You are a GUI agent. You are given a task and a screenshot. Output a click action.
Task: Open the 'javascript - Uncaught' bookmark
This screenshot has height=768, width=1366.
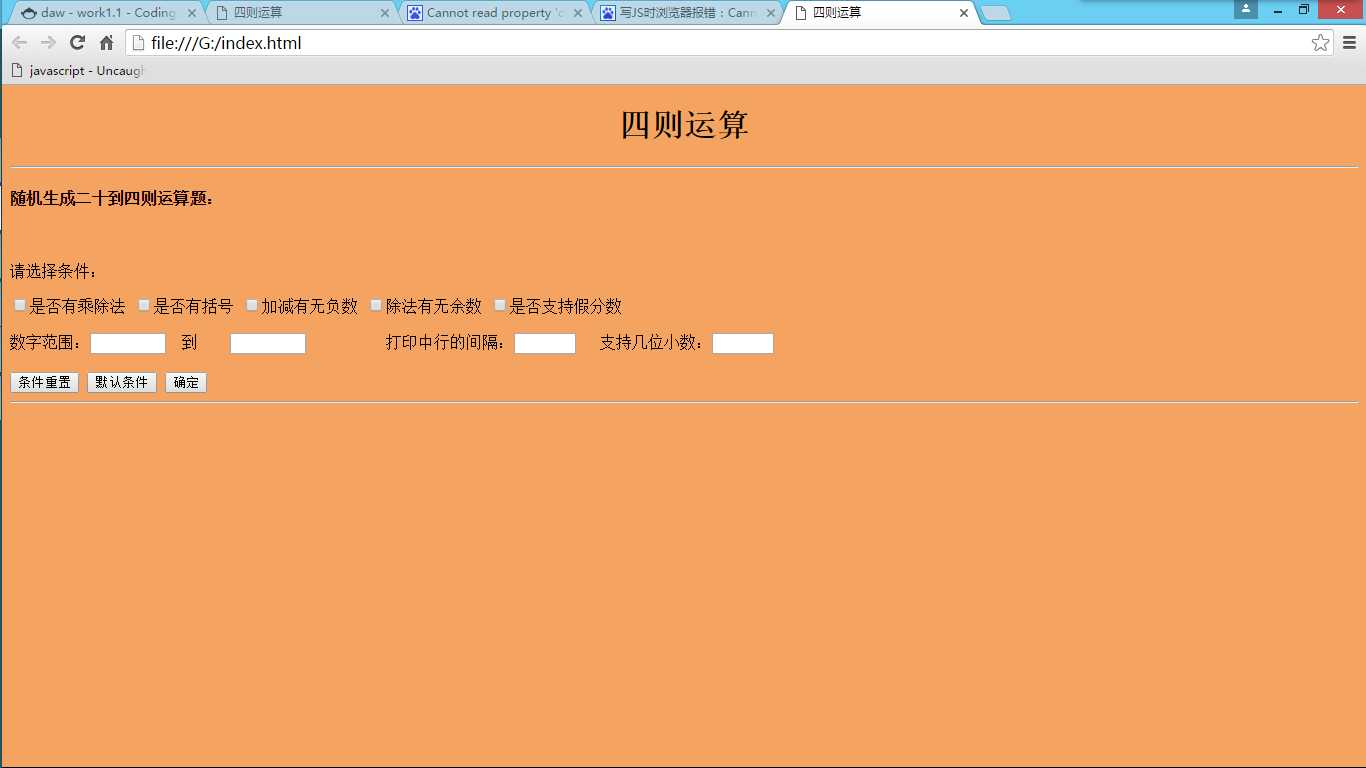pyautogui.click(x=78, y=71)
